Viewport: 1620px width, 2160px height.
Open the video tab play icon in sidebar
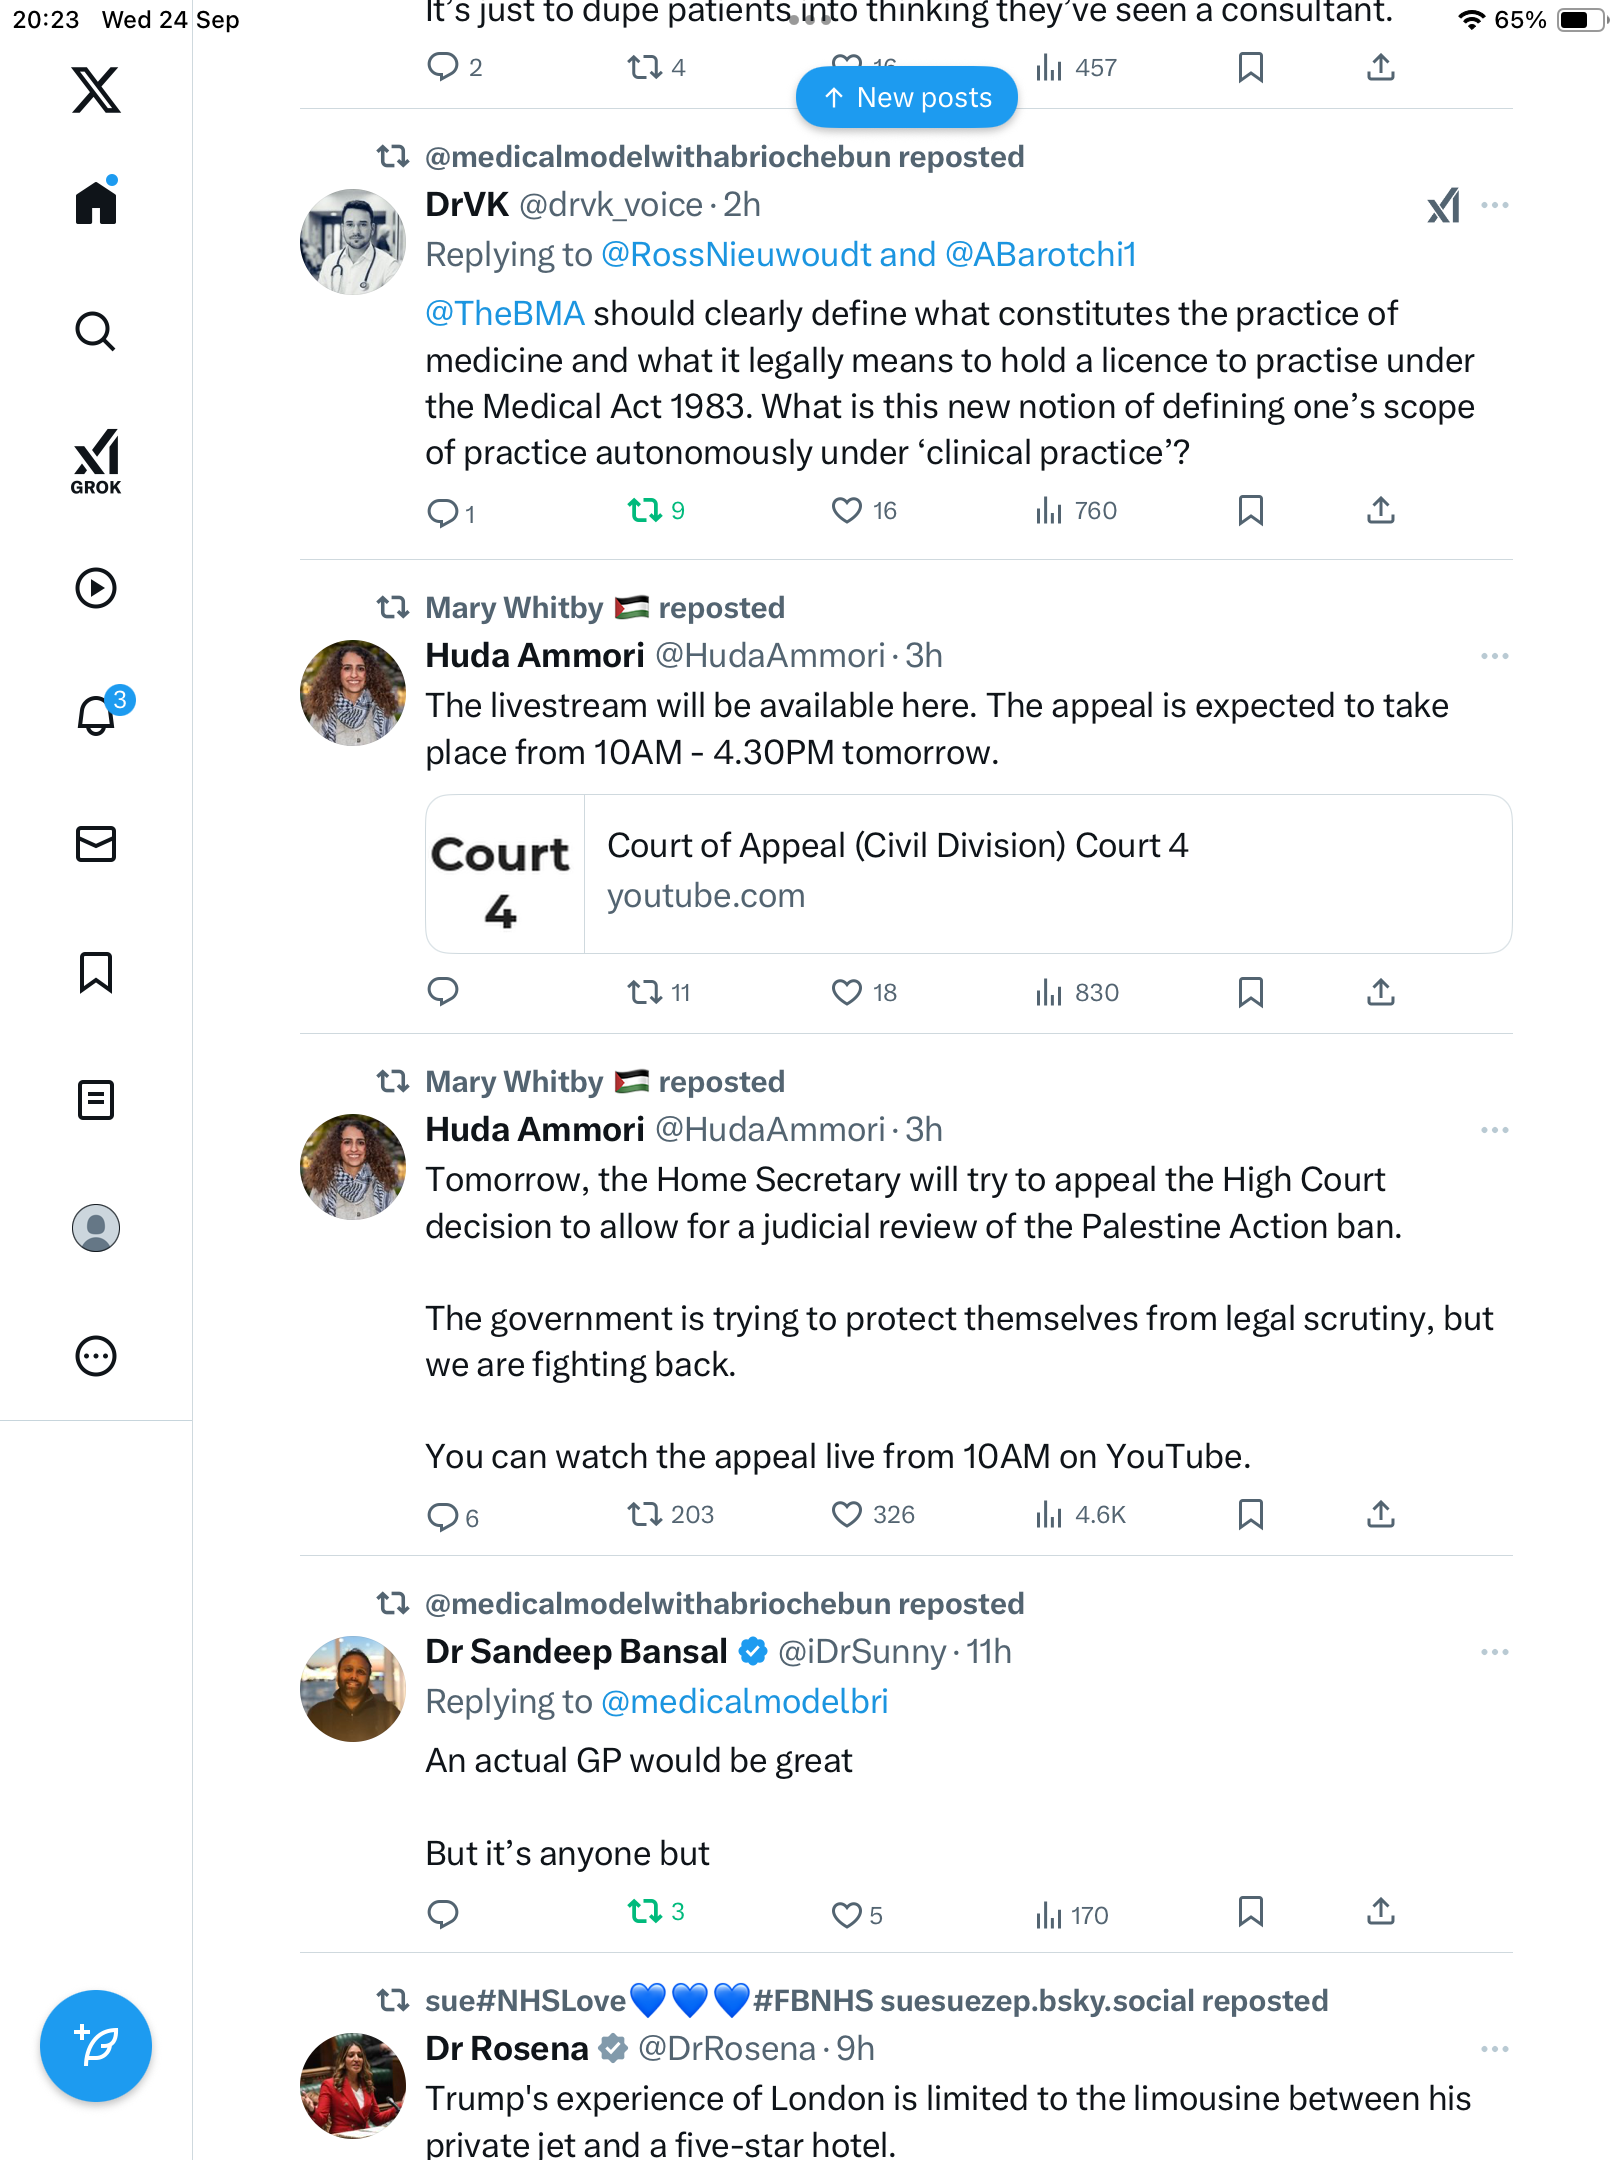coord(96,588)
